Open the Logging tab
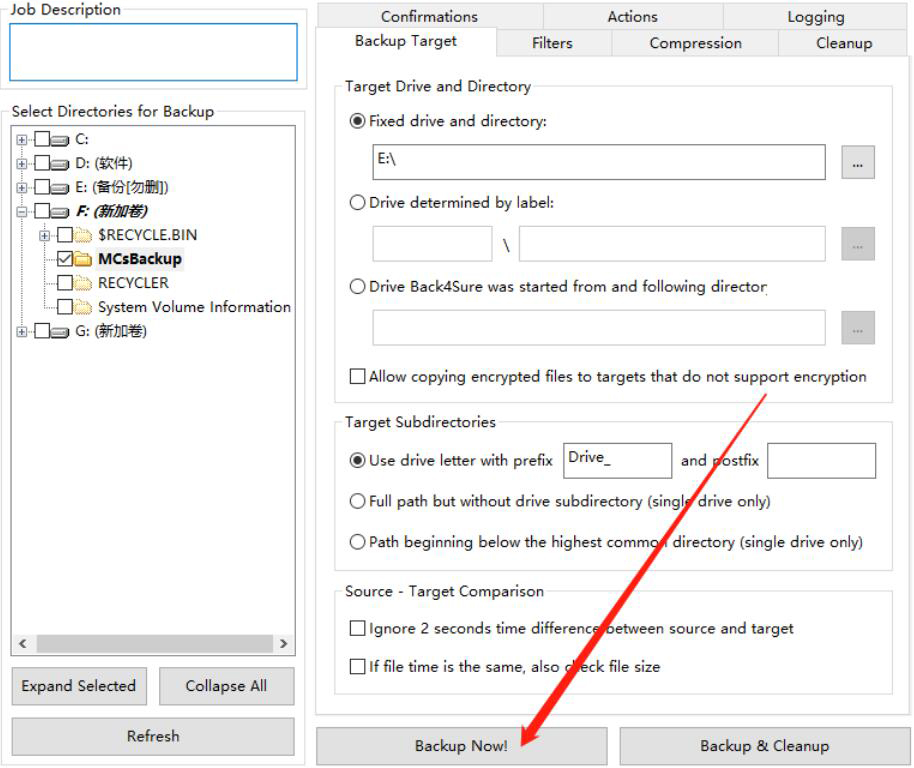The height and width of the screenshot is (768, 914). pyautogui.click(x=815, y=16)
